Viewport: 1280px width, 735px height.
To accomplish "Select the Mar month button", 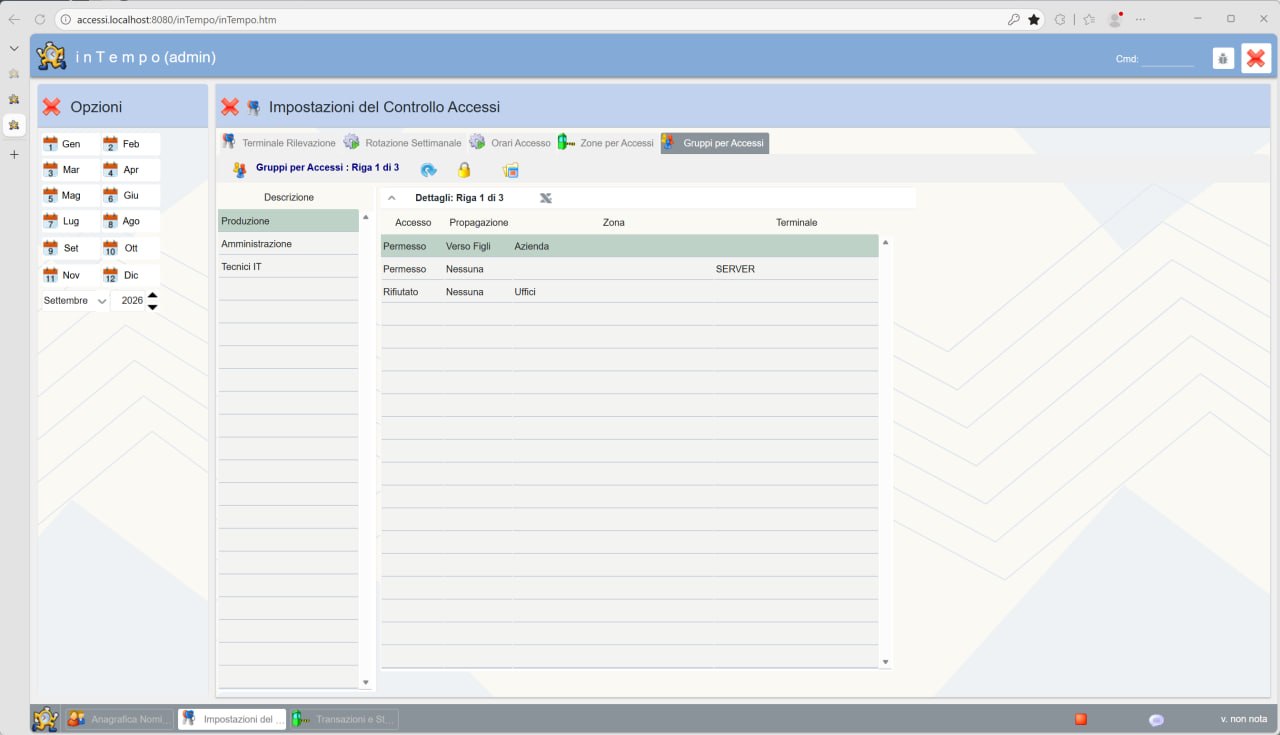I will coord(69,170).
